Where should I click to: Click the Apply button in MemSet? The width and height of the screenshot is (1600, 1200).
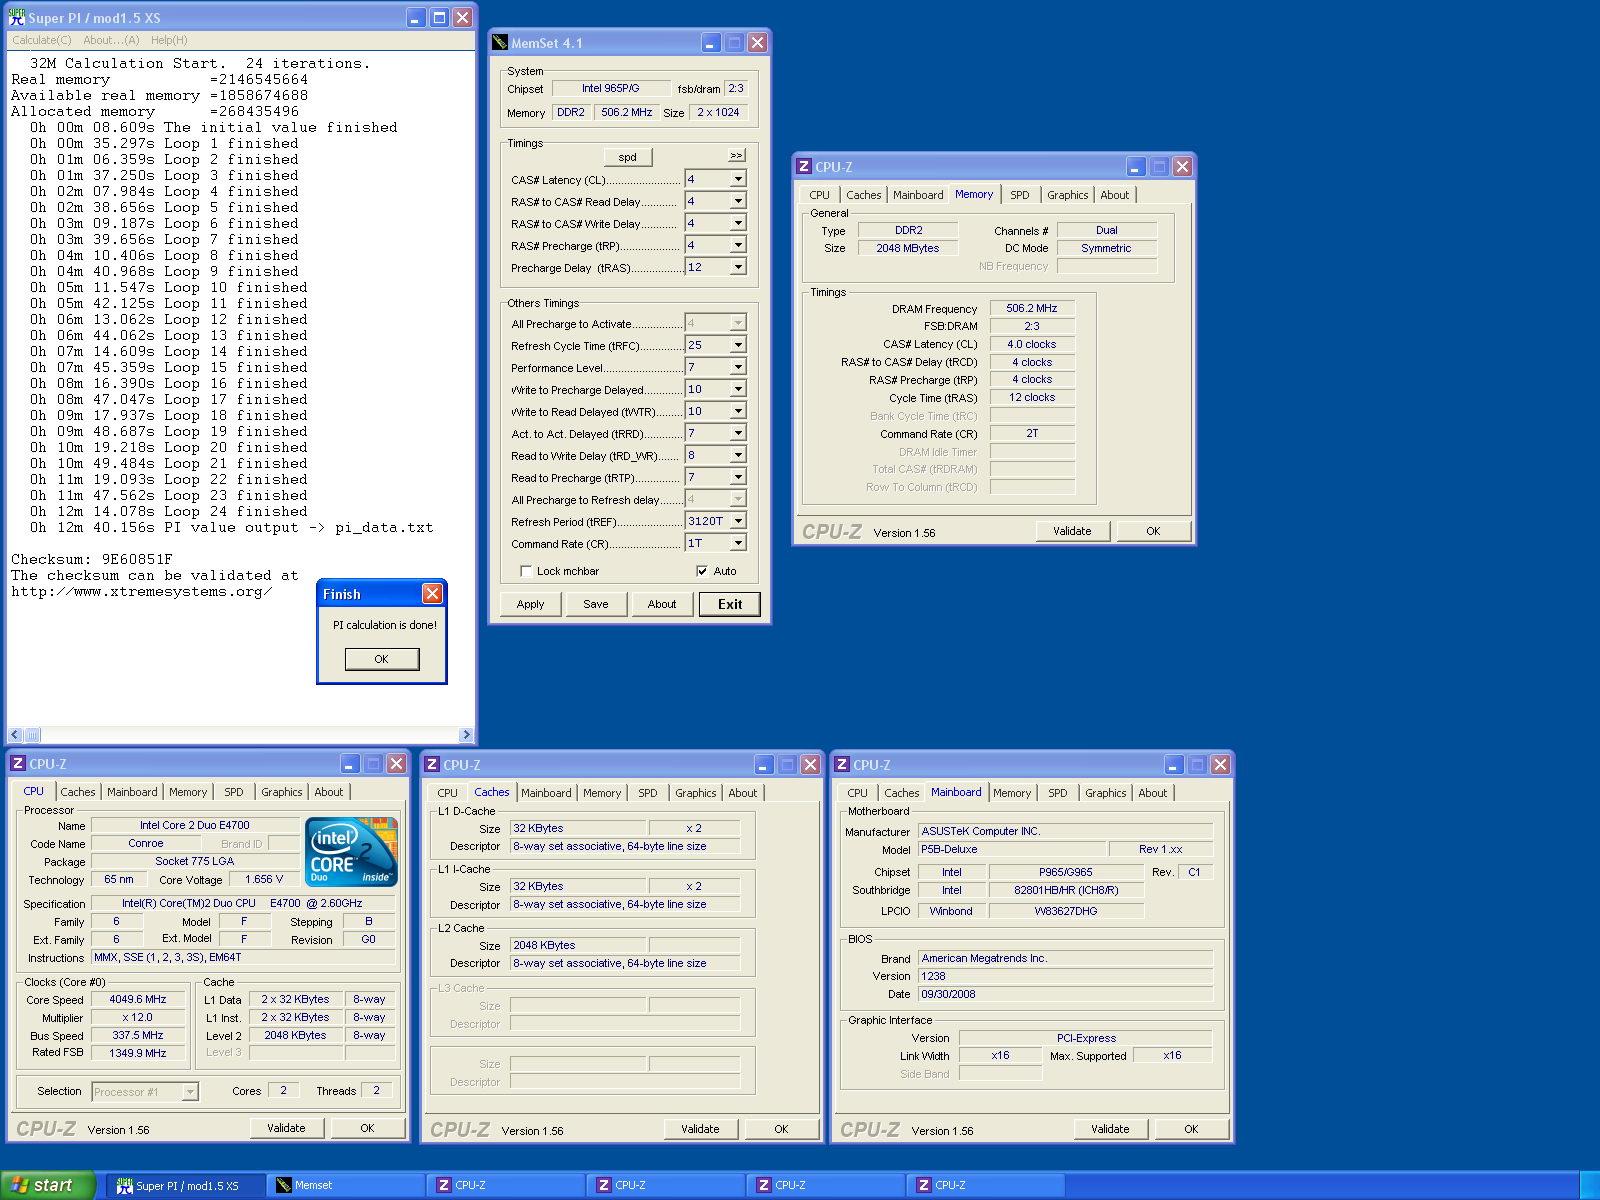(530, 604)
